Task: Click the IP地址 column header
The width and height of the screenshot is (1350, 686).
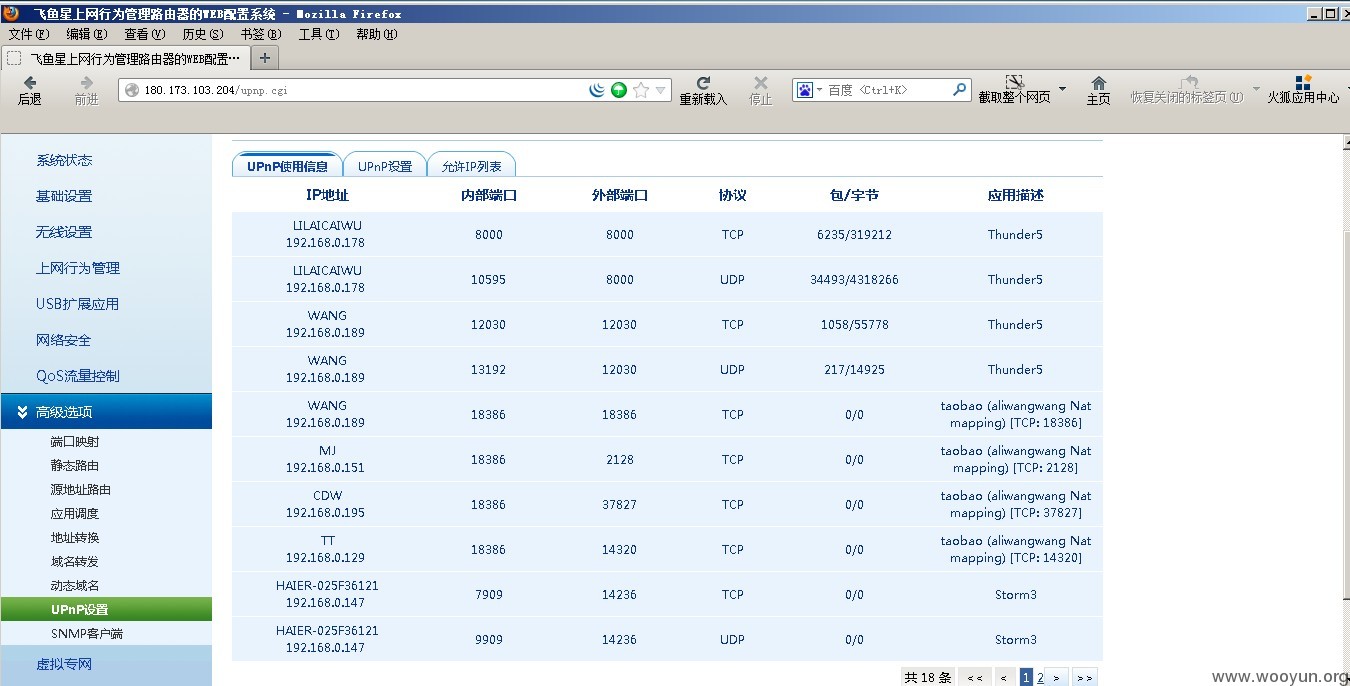Action: point(327,195)
